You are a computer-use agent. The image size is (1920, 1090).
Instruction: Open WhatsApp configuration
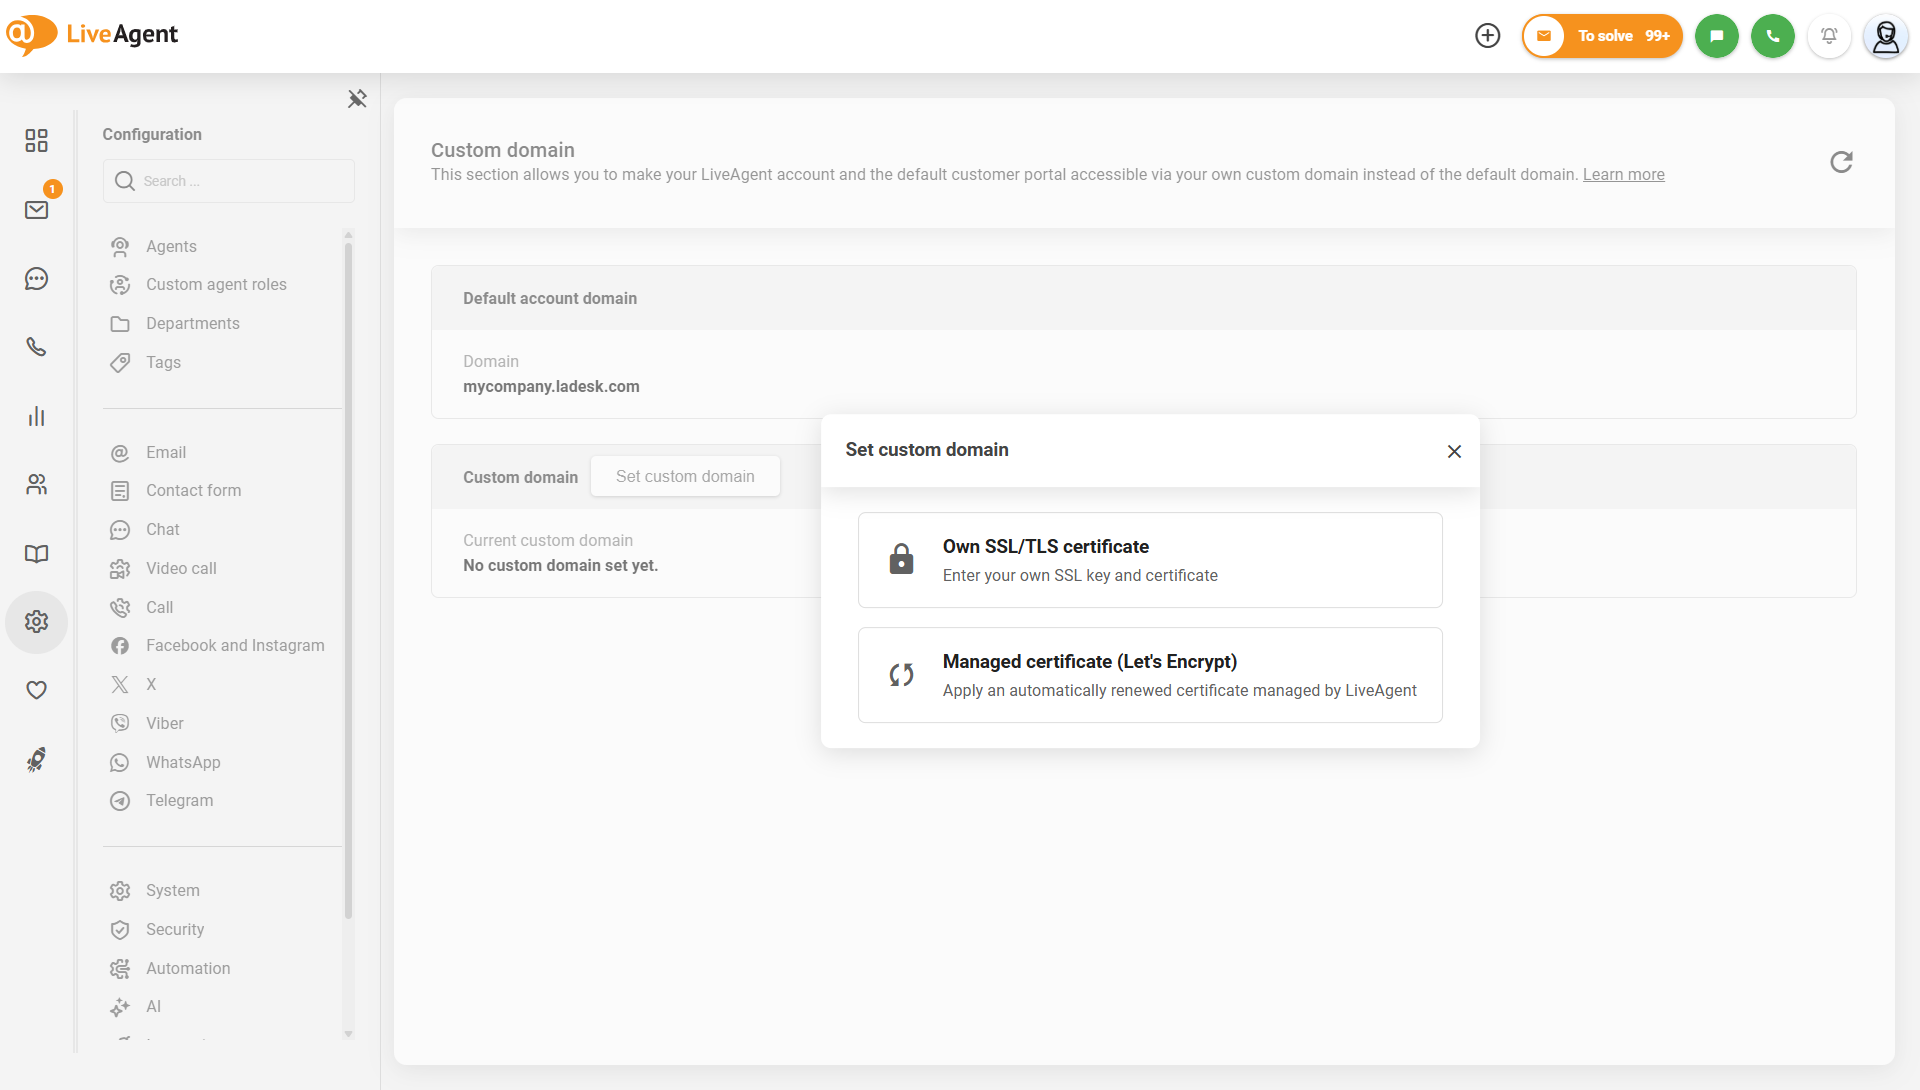point(183,763)
